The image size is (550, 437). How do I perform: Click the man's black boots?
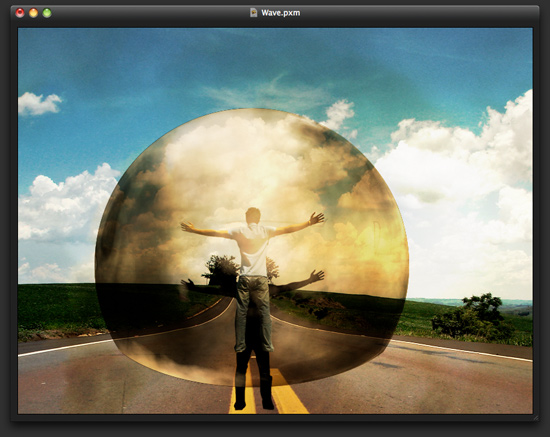(254, 381)
